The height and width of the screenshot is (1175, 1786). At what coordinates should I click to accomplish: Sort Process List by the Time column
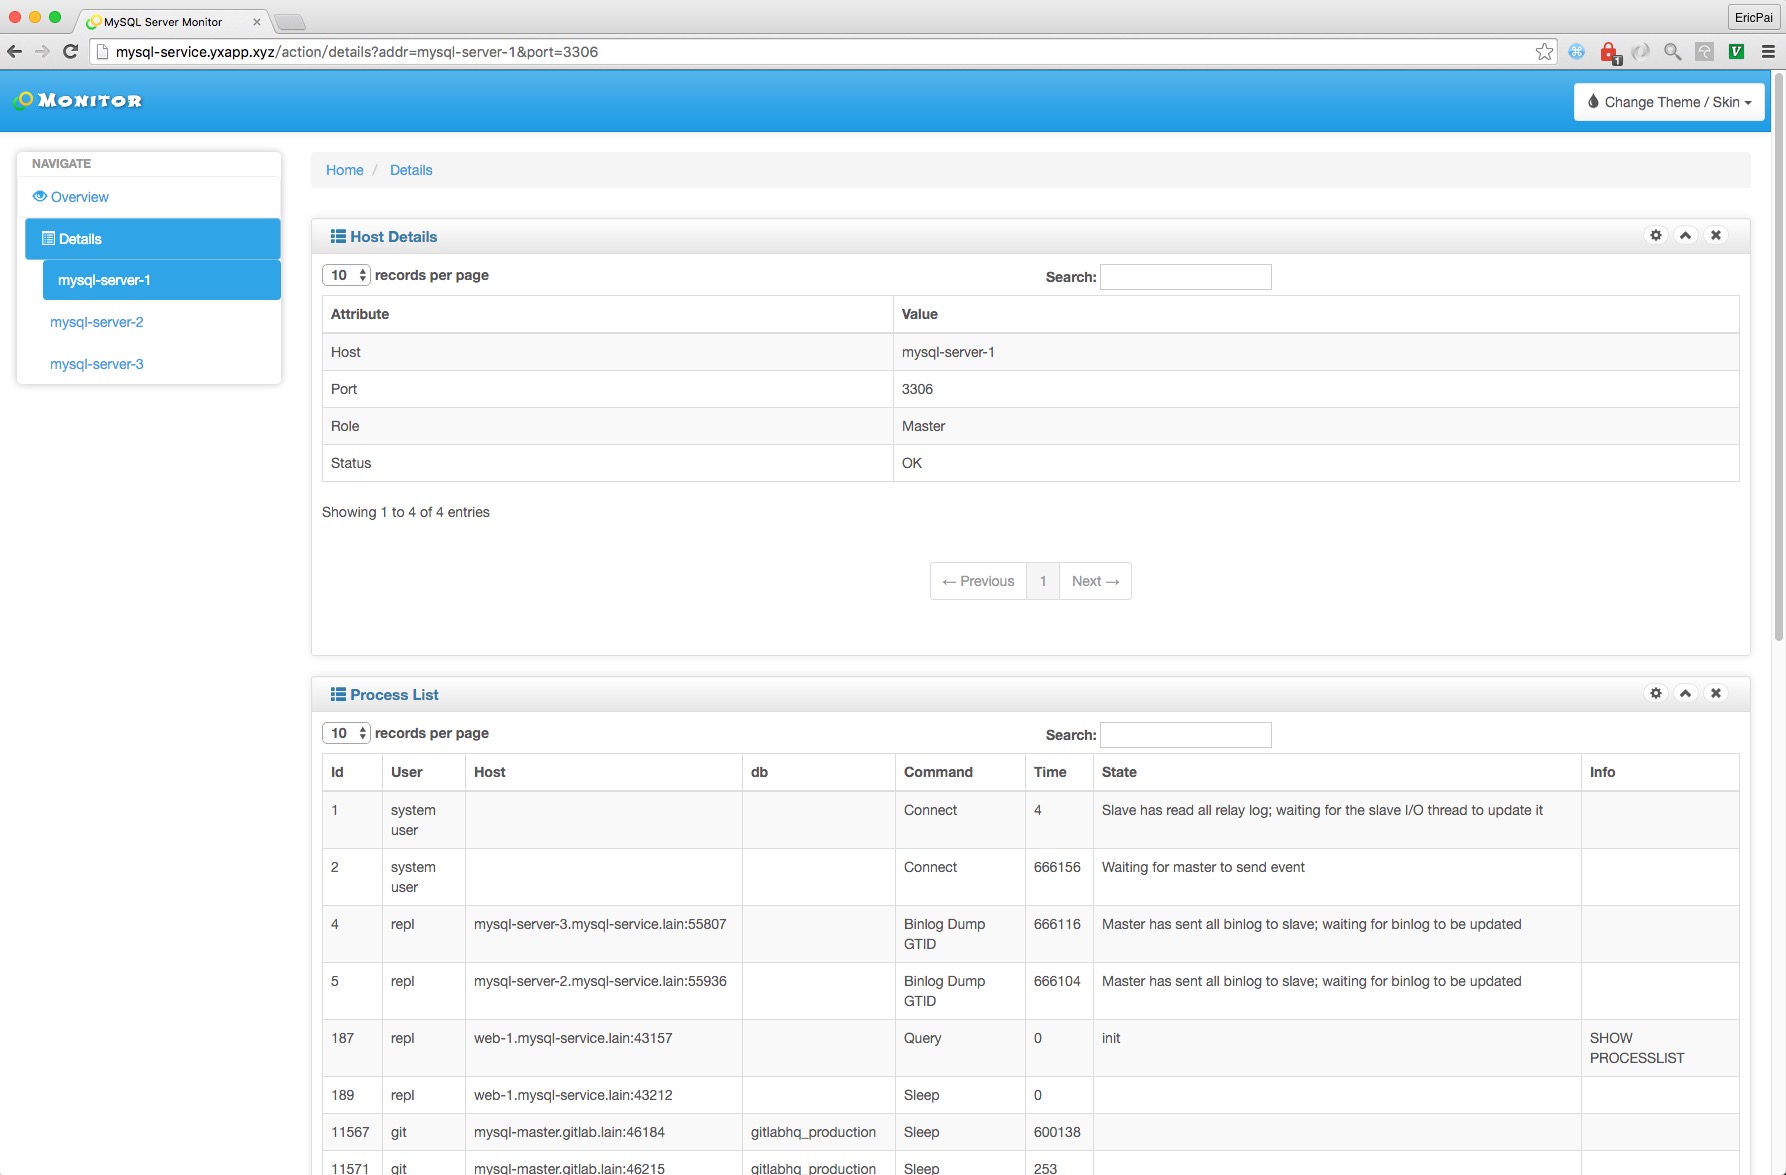pos(1050,772)
